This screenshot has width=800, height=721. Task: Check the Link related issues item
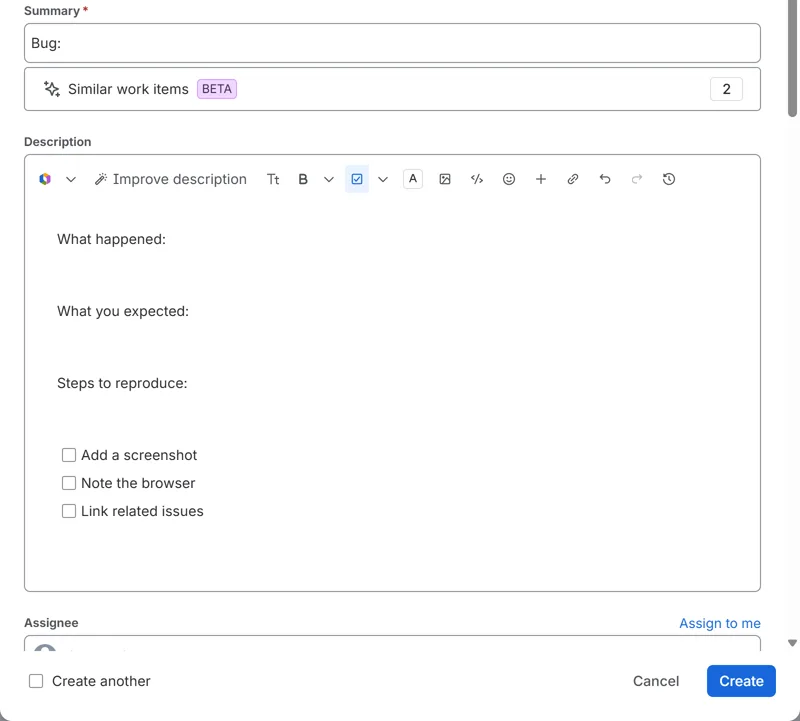(69, 511)
